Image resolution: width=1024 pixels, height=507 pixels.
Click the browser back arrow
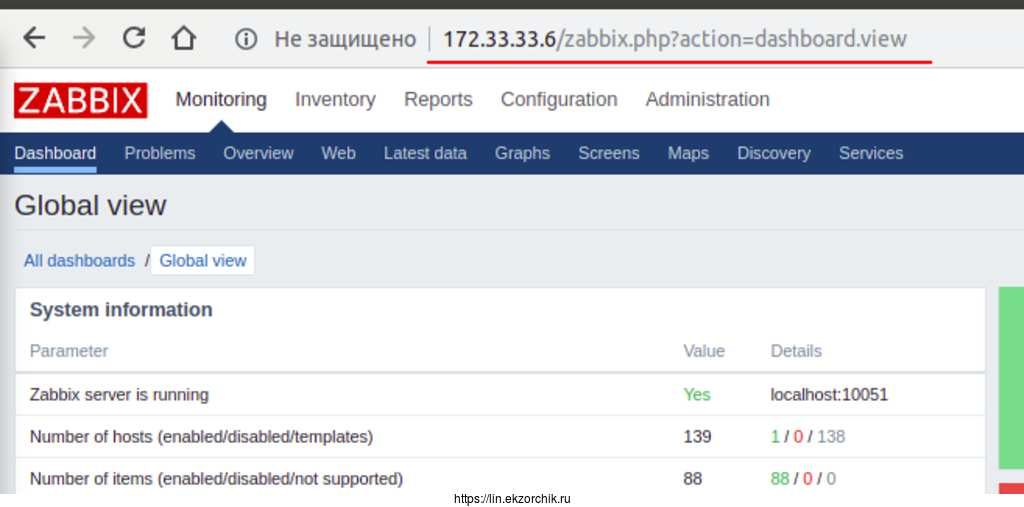click(x=34, y=39)
